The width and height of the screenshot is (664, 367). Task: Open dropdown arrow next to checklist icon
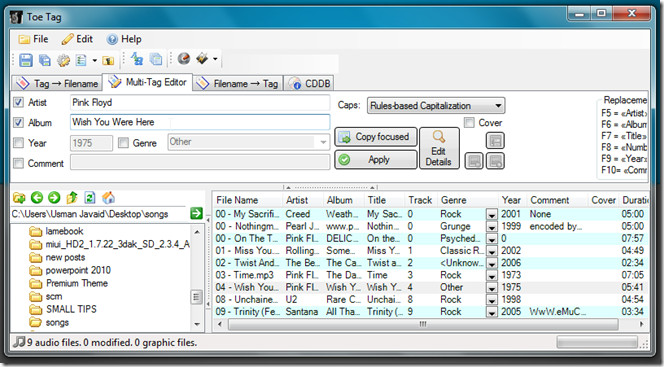pyautogui.click(x=94, y=61)
